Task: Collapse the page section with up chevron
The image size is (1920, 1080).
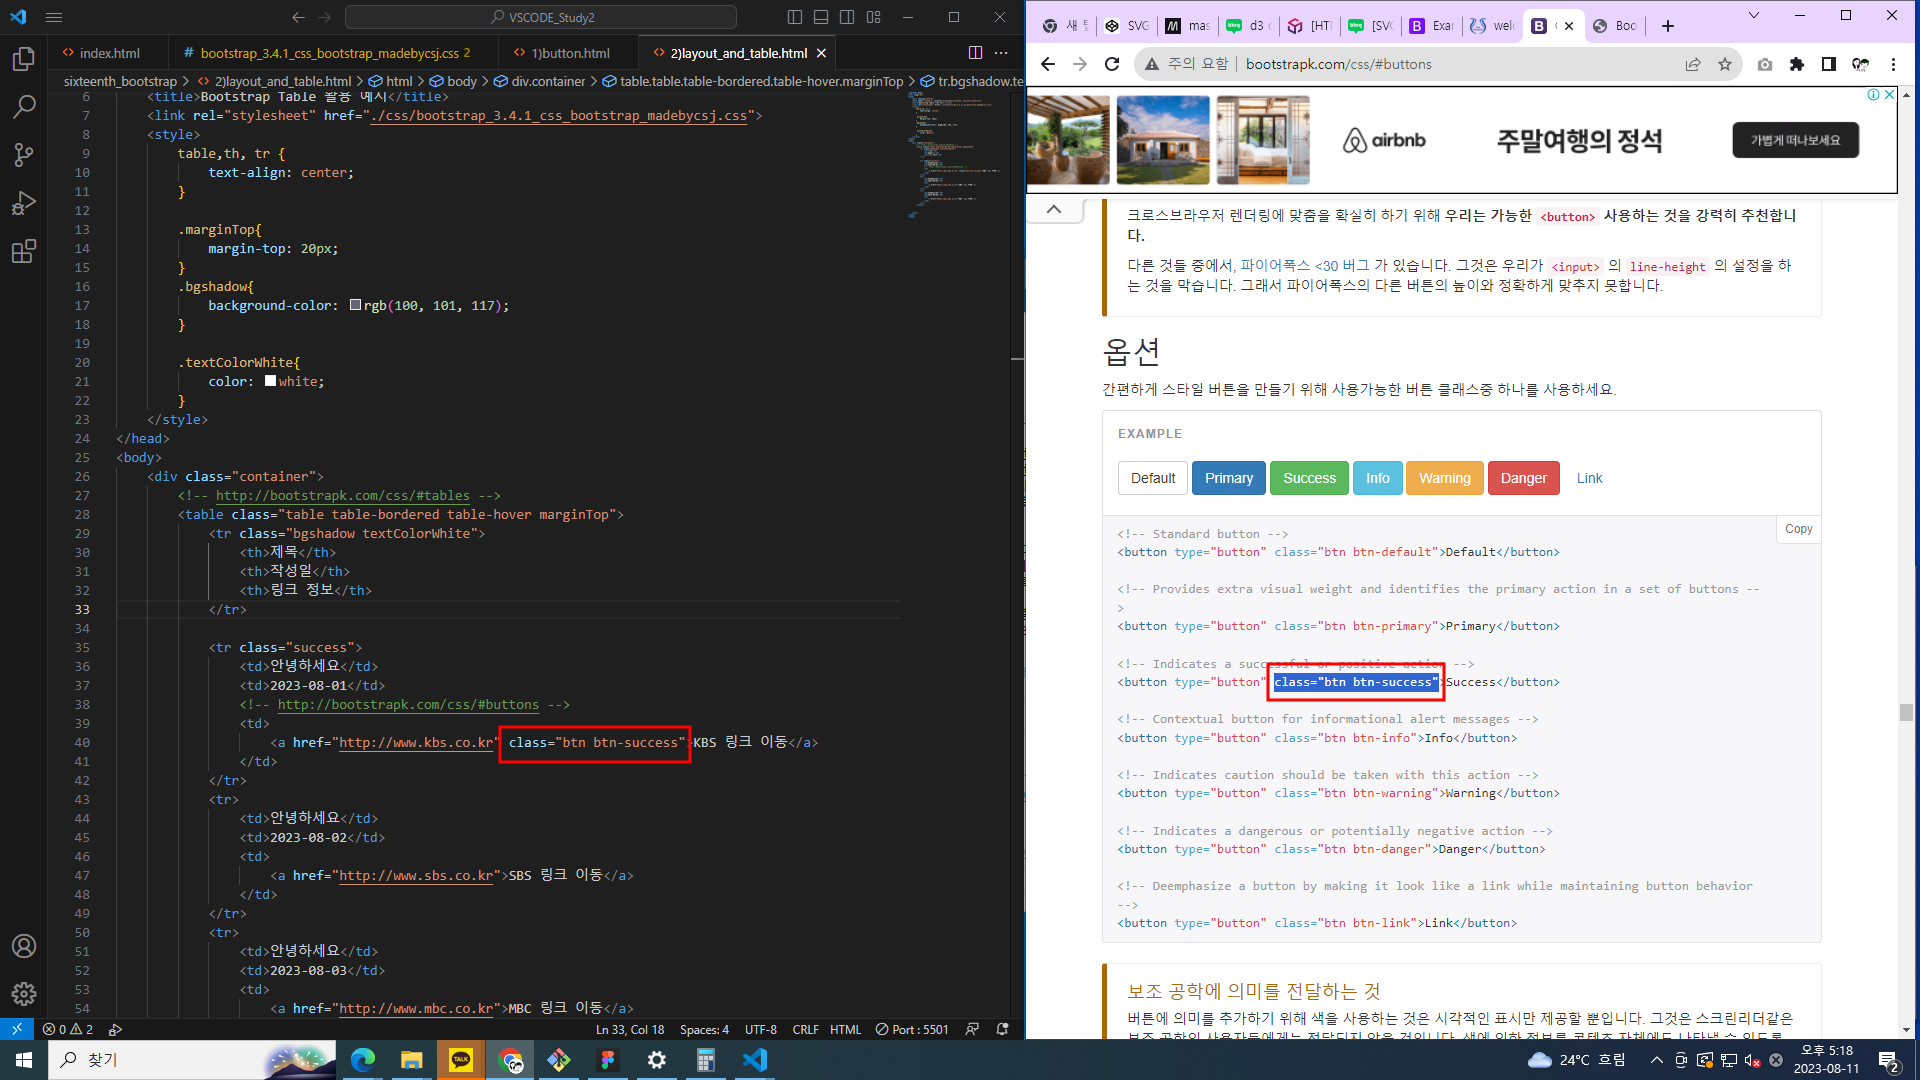Action: [x=1054, y=209]
